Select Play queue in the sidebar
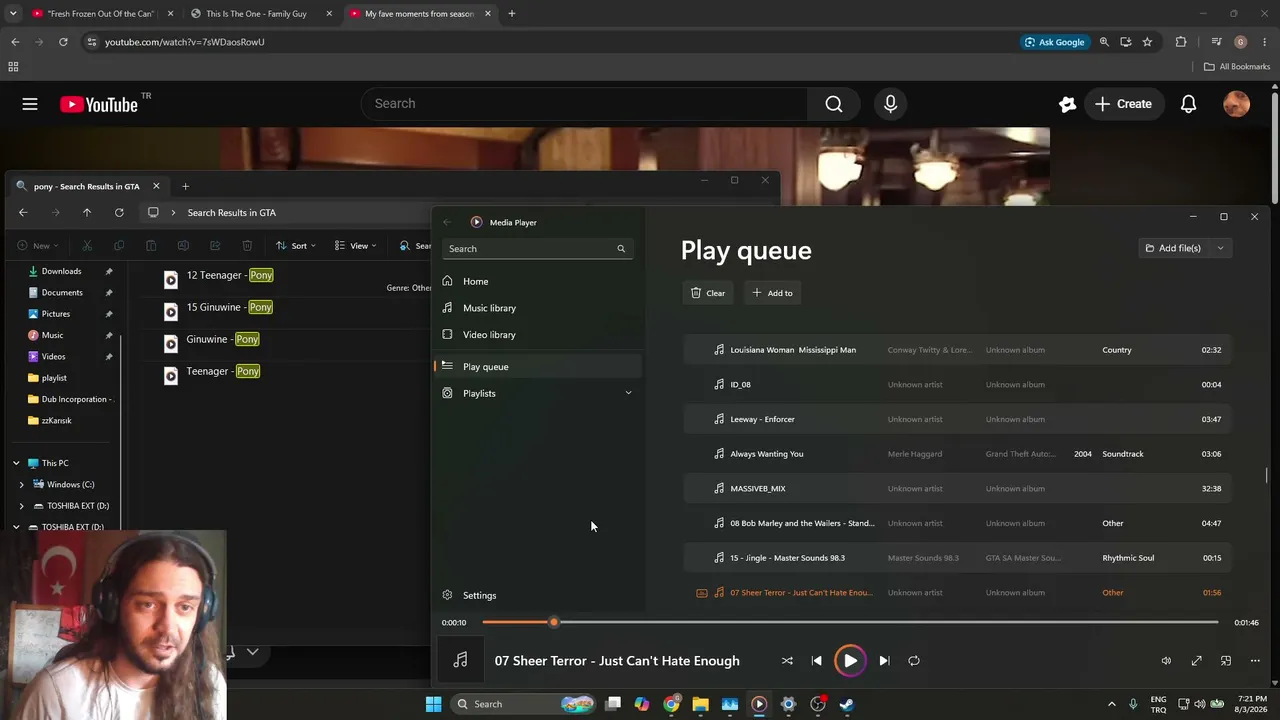Viewport: 1280px width, 720px height. coord(538,367)
